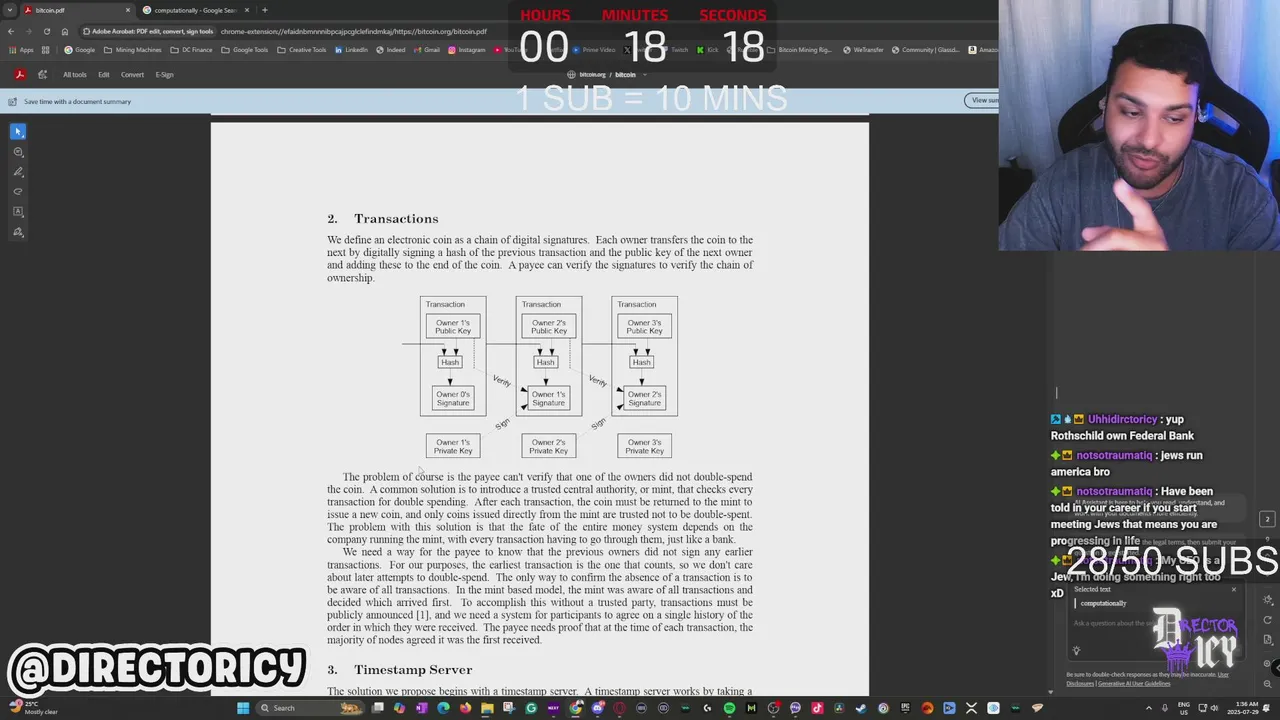The image size is (1280, 720).
Task: Select the arrow selection tool in Acrobat sidebar
Action: 18,132
